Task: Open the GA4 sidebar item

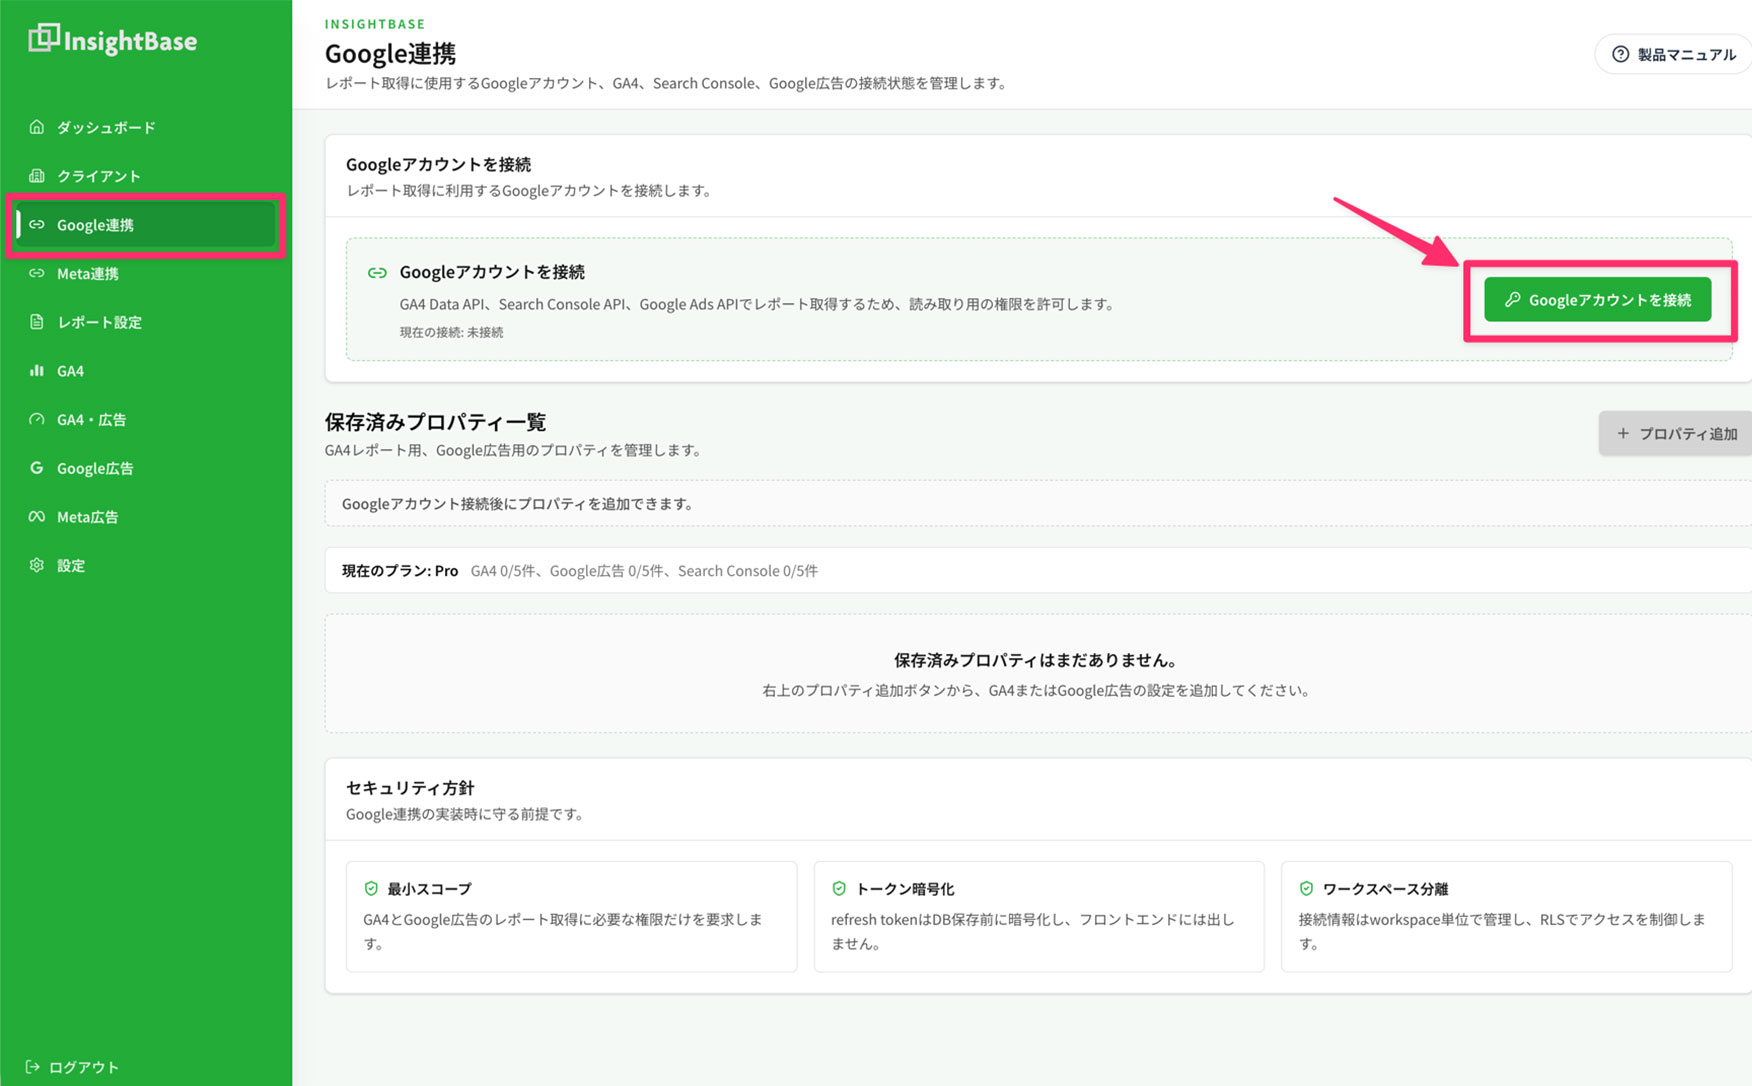Action: click(146, 371)
